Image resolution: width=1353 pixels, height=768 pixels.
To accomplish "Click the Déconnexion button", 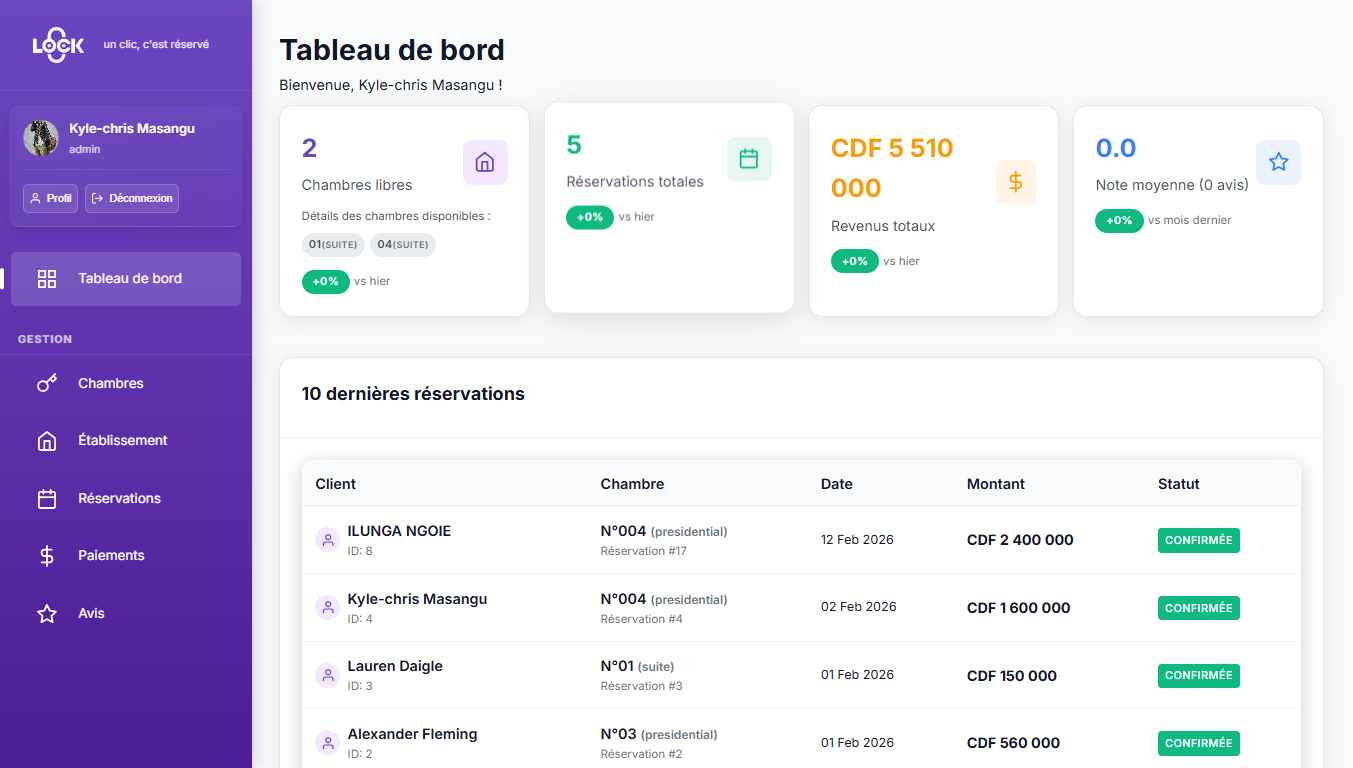I will [132, 198].
